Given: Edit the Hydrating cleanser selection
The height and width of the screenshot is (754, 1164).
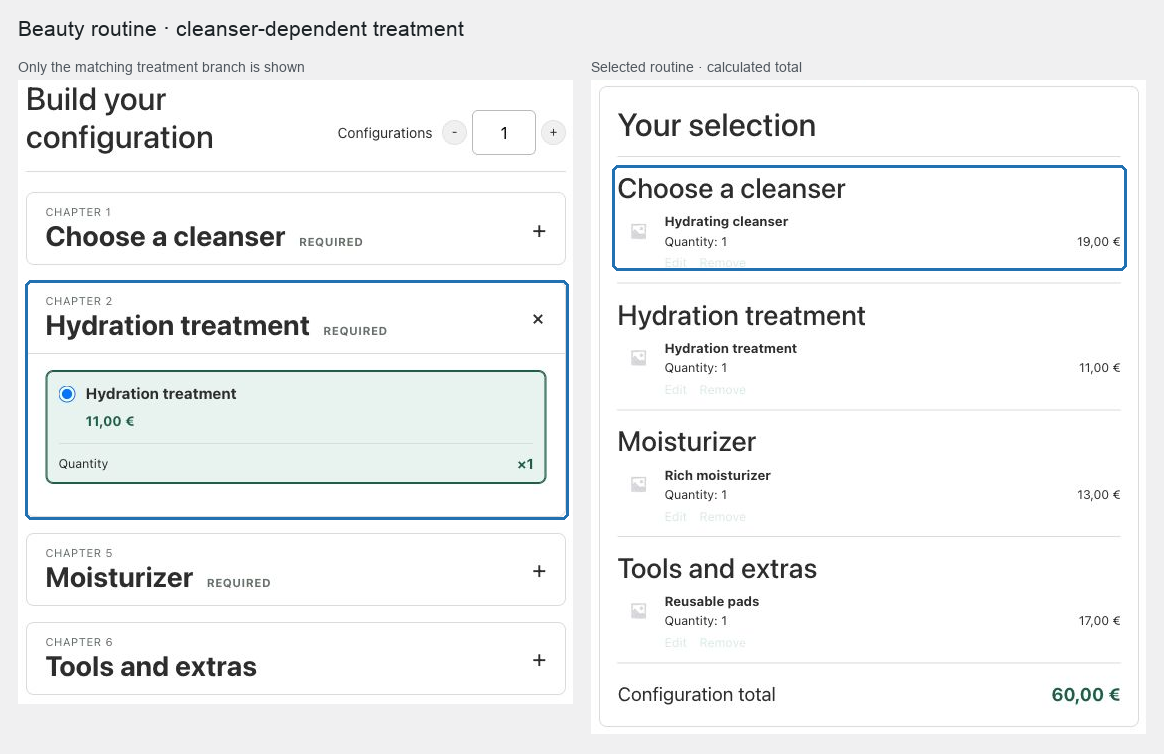Looking at the screenshot, I should coord(676,263).
